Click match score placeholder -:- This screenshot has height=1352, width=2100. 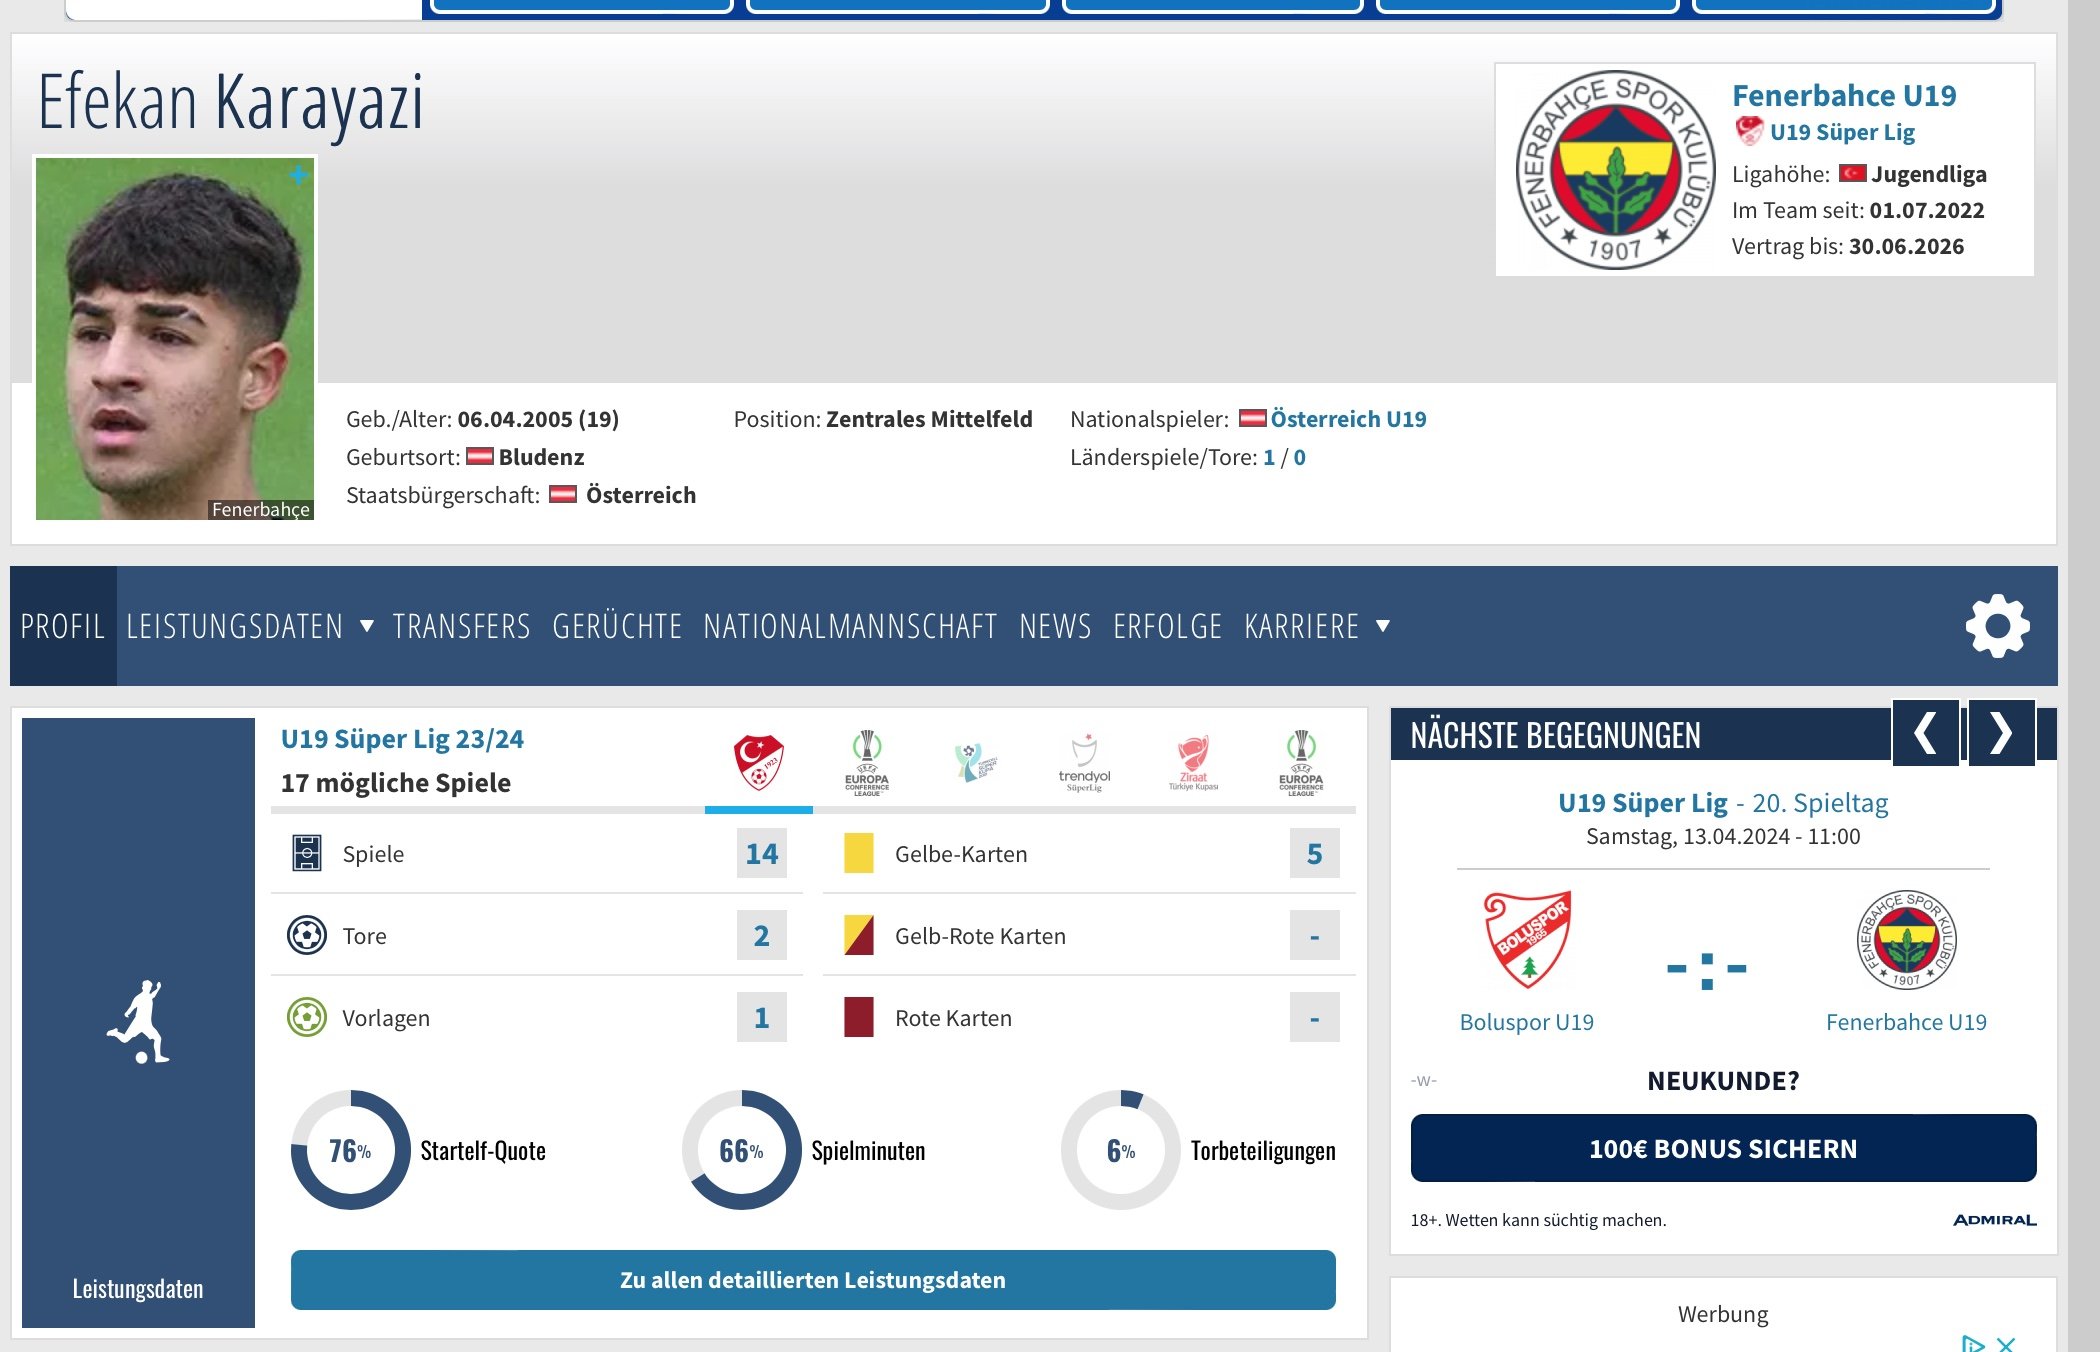click(1707, 970)
